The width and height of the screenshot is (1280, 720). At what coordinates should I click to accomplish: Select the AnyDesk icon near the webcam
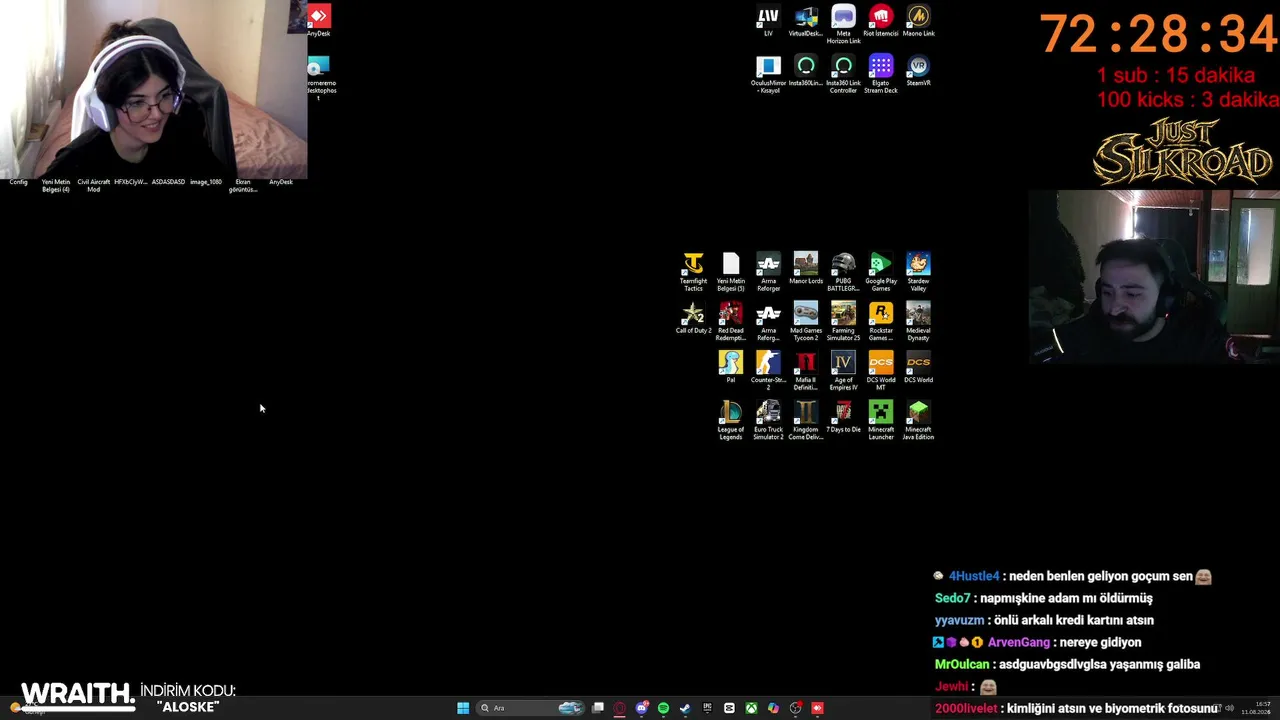point(318,21)
